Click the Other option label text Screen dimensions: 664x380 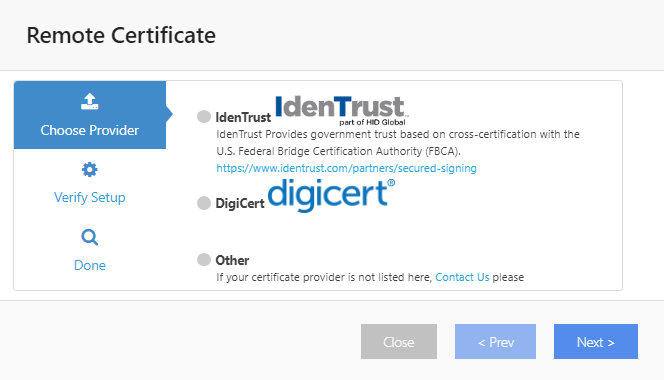point(232,260)
